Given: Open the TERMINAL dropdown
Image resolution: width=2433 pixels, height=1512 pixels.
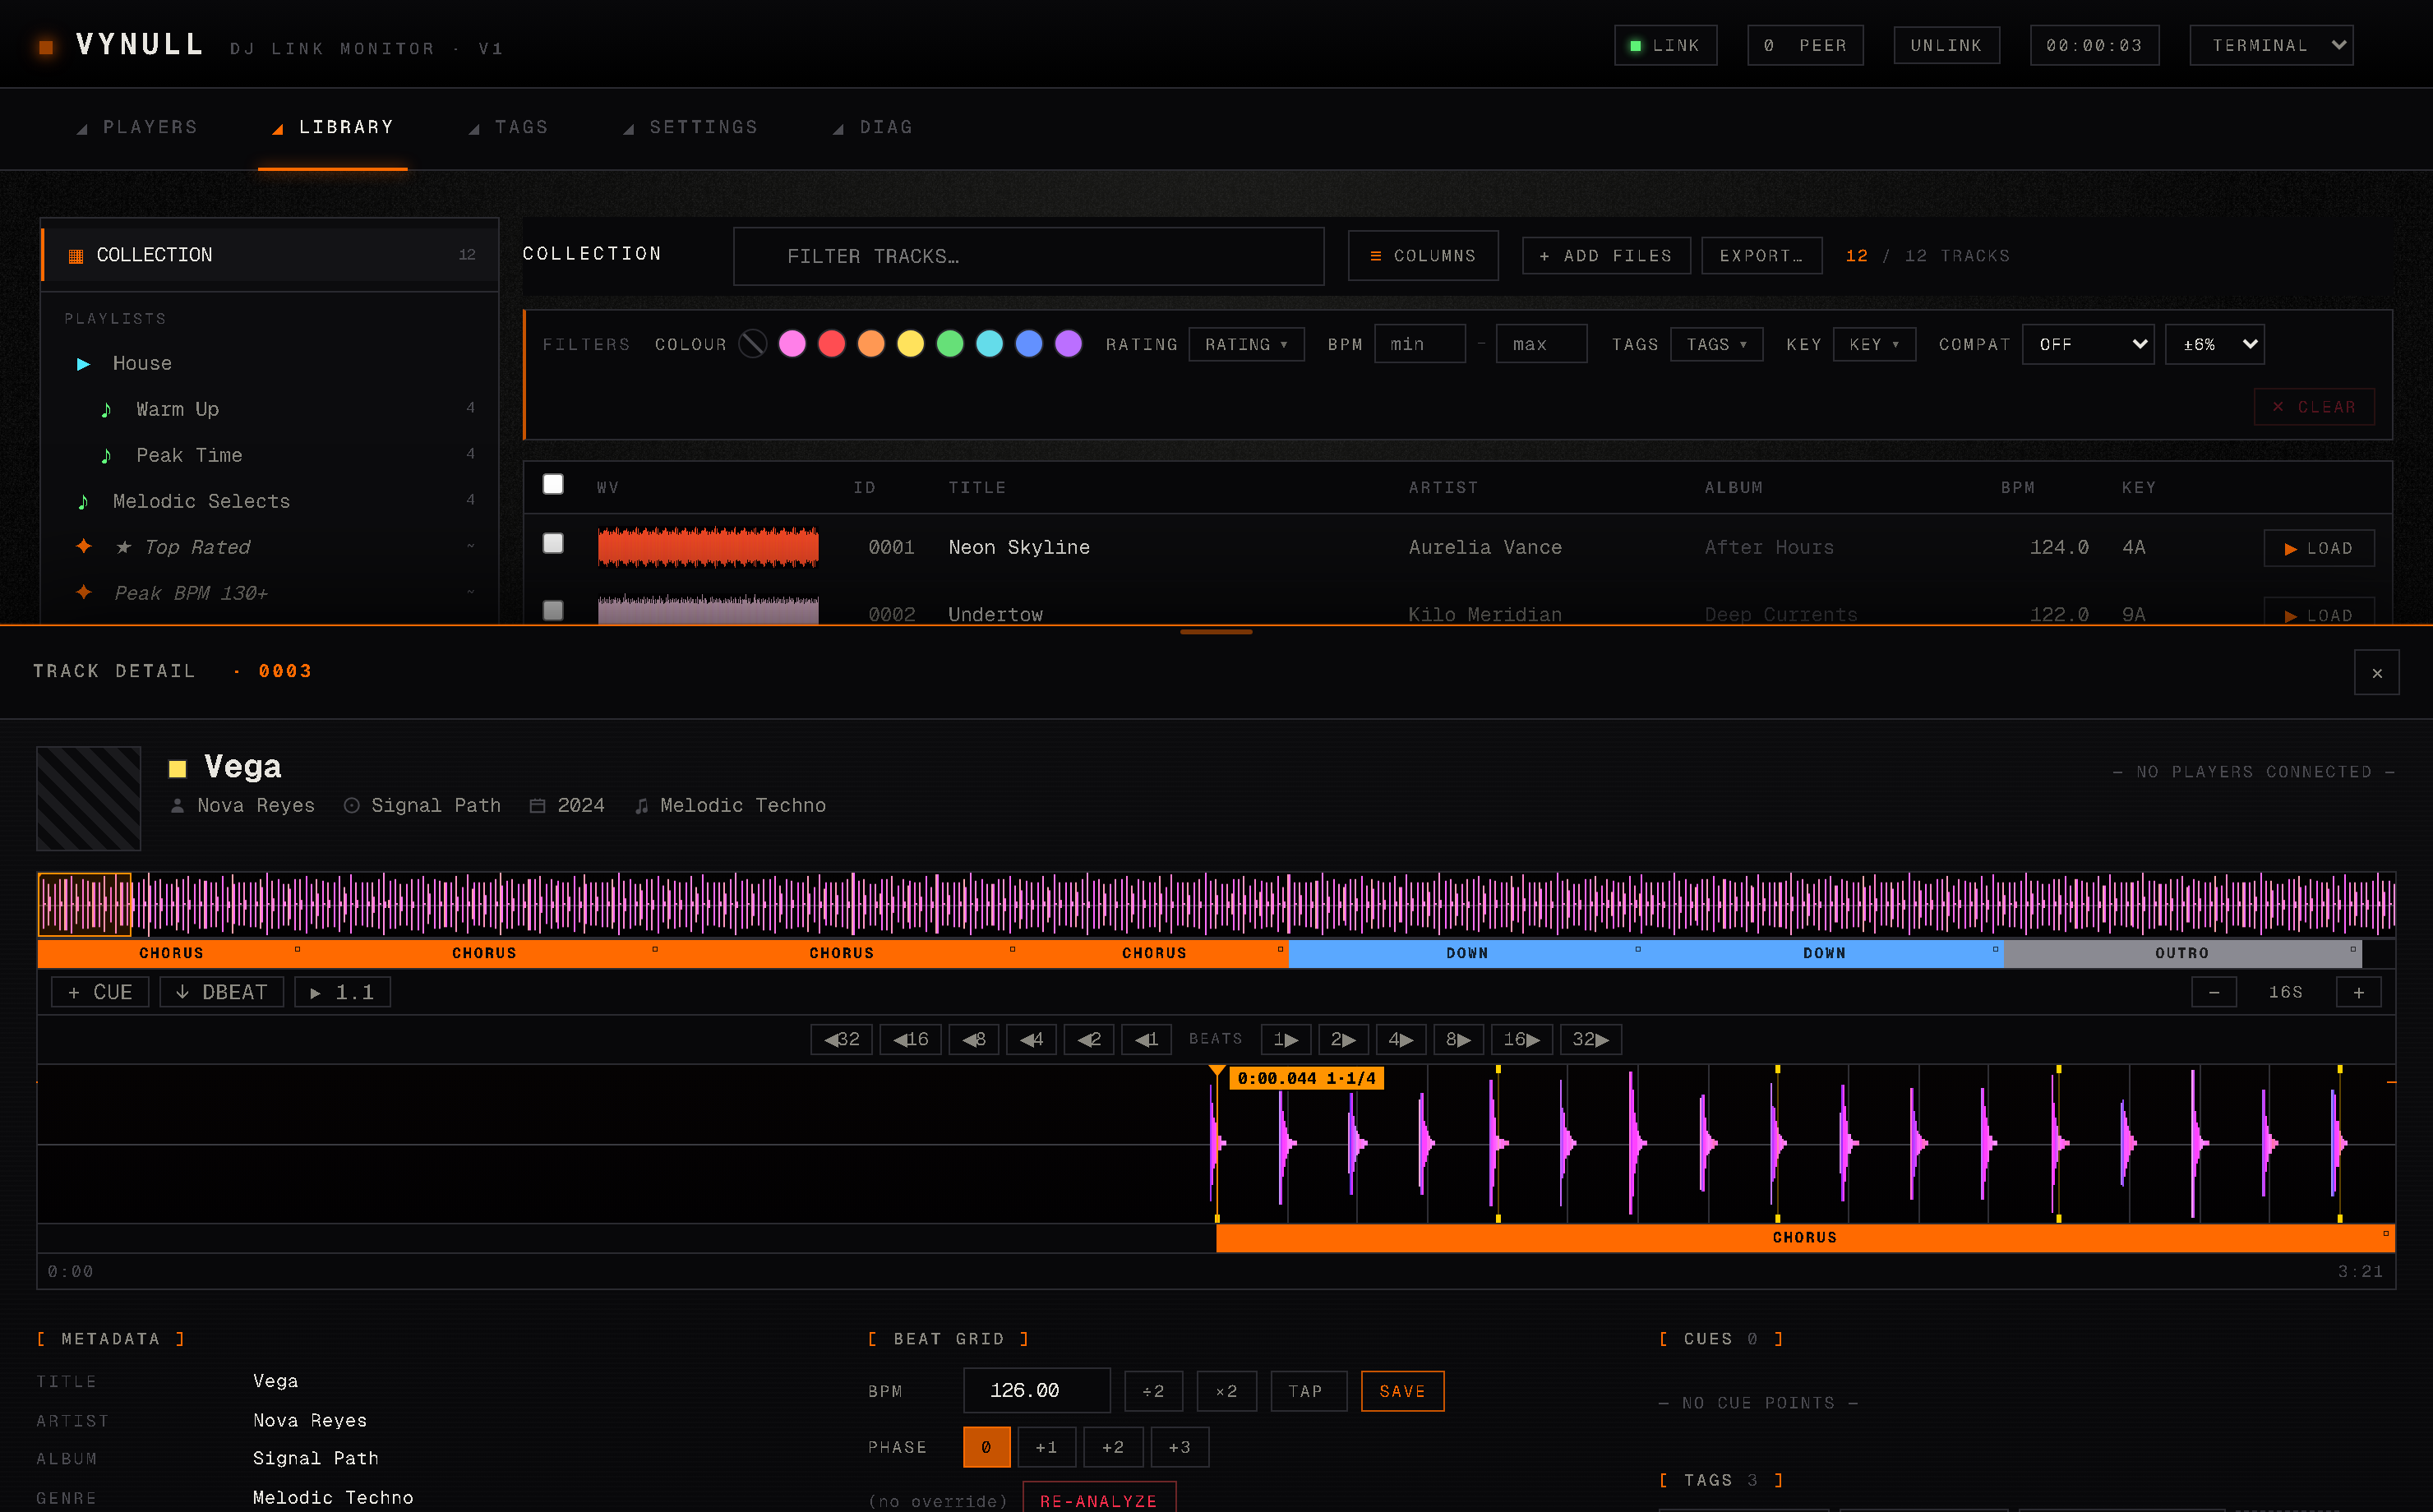Looking at the screenshot, I should click(x=2271, y=46).
